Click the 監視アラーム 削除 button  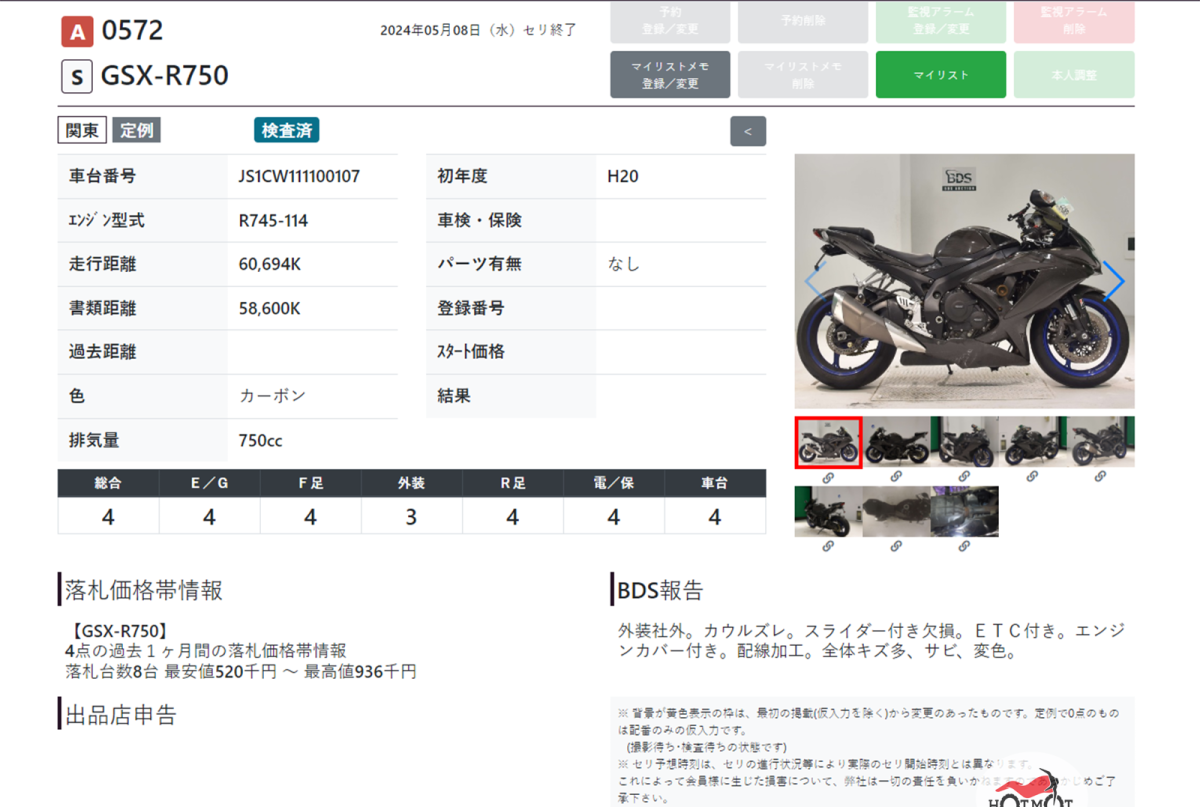click(x=1074, y=21)
